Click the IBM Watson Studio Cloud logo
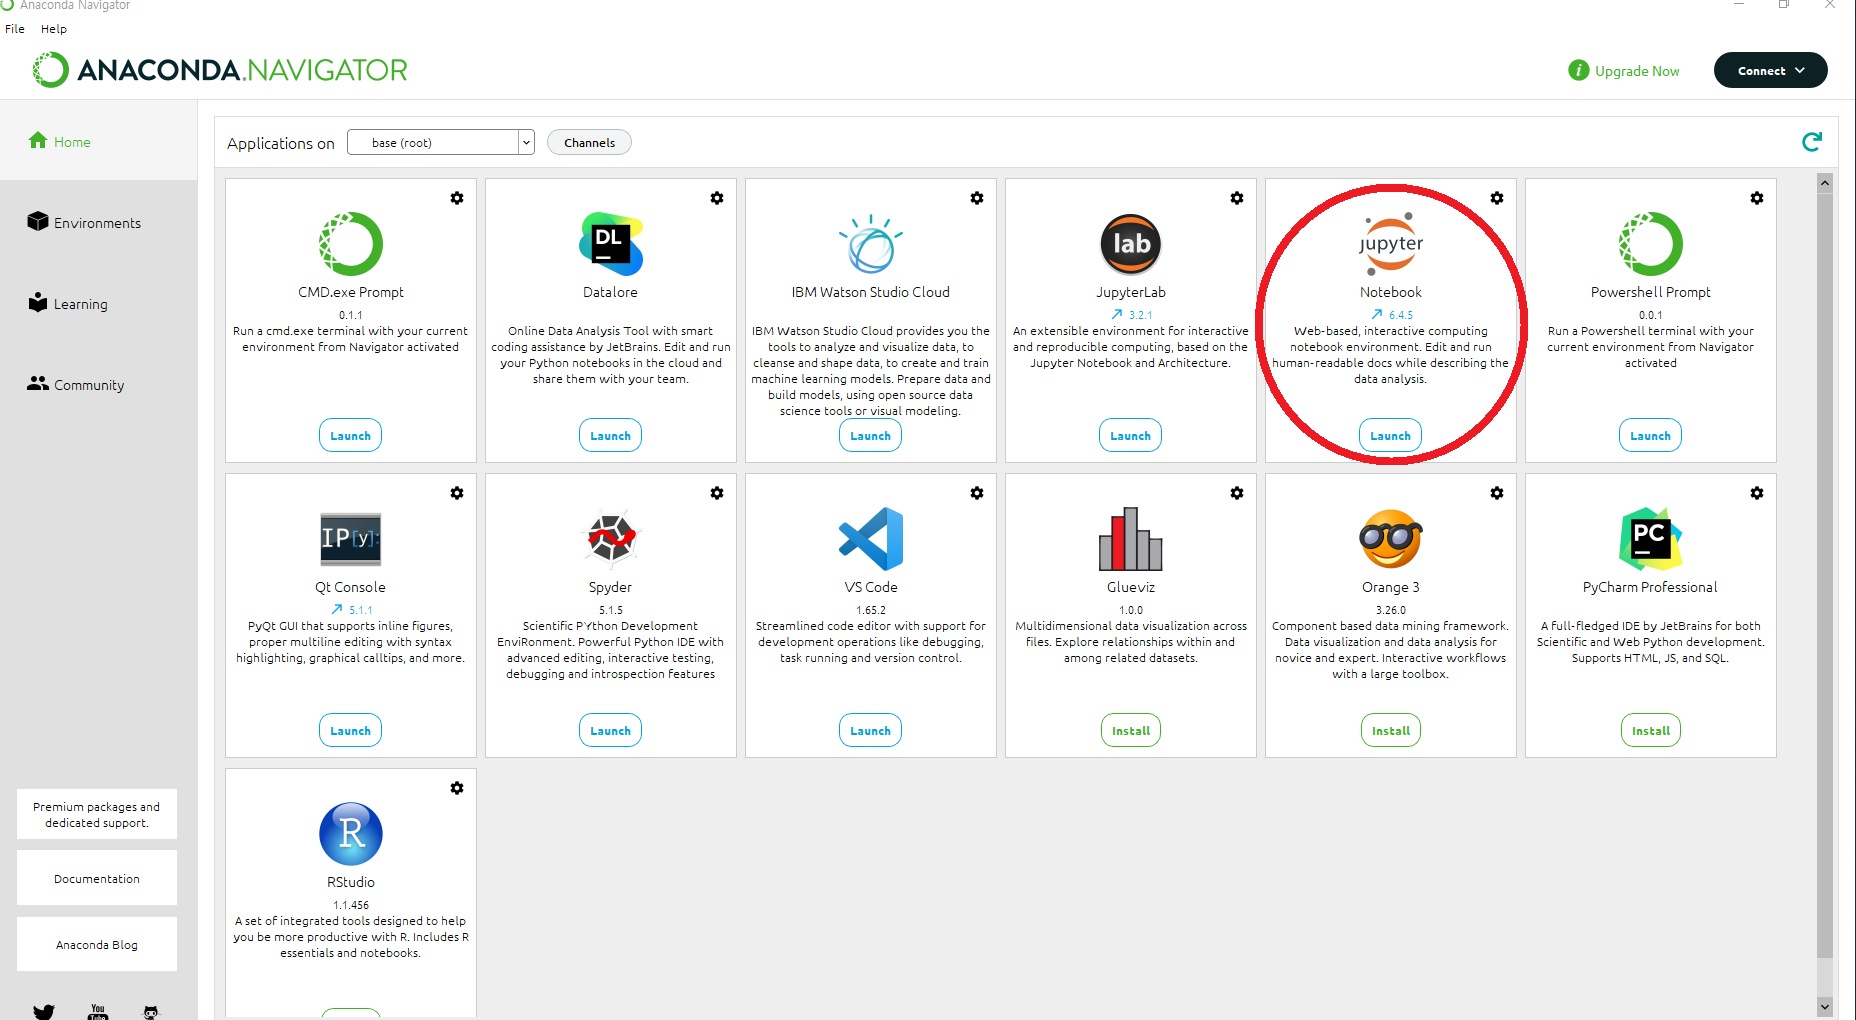This screenshot has width=1856, height=1020. tap(871, 243)
